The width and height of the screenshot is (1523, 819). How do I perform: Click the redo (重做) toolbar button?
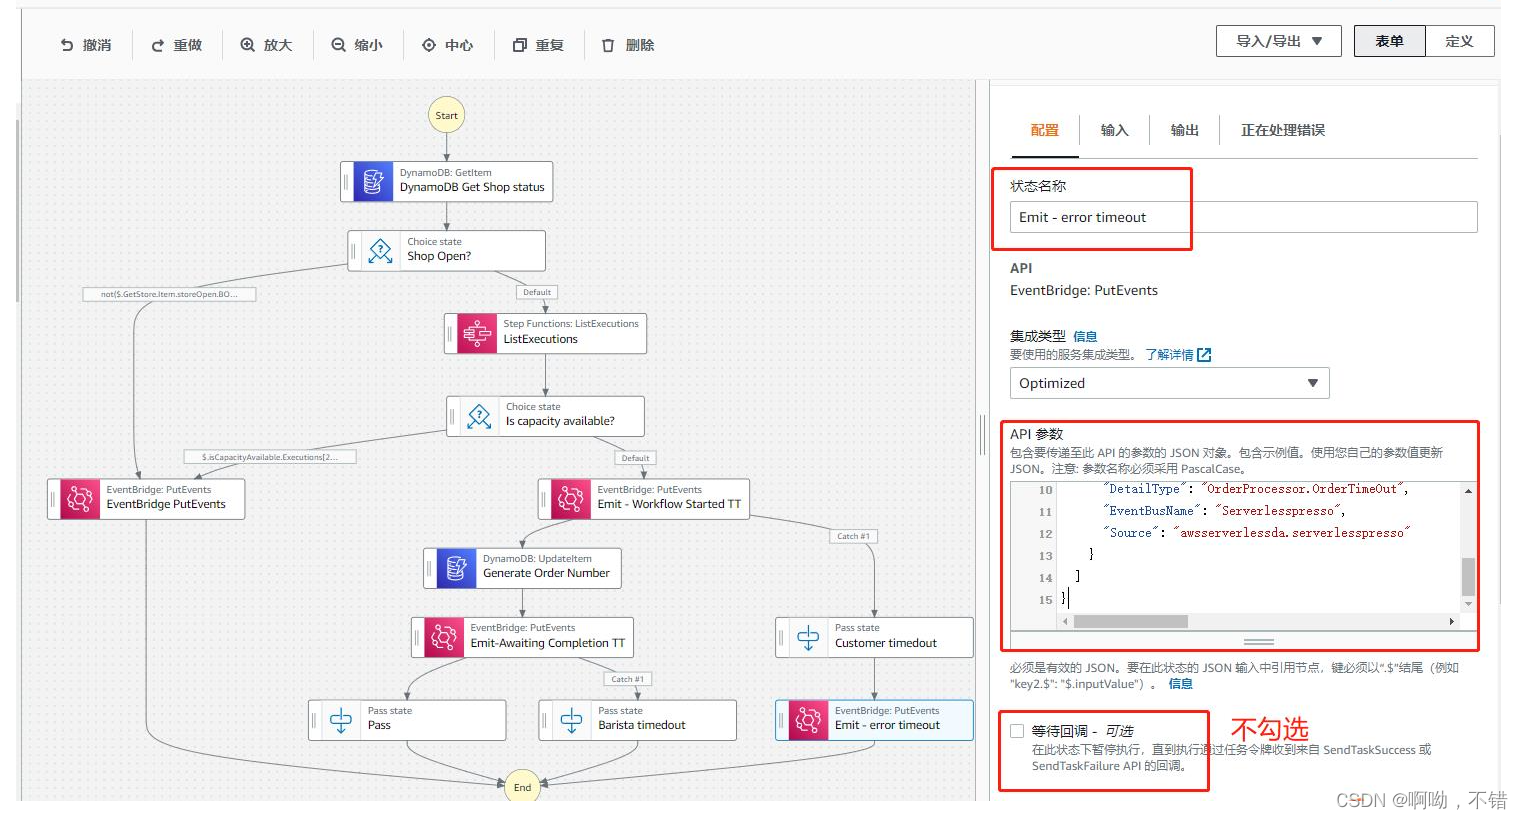[177, 45]
